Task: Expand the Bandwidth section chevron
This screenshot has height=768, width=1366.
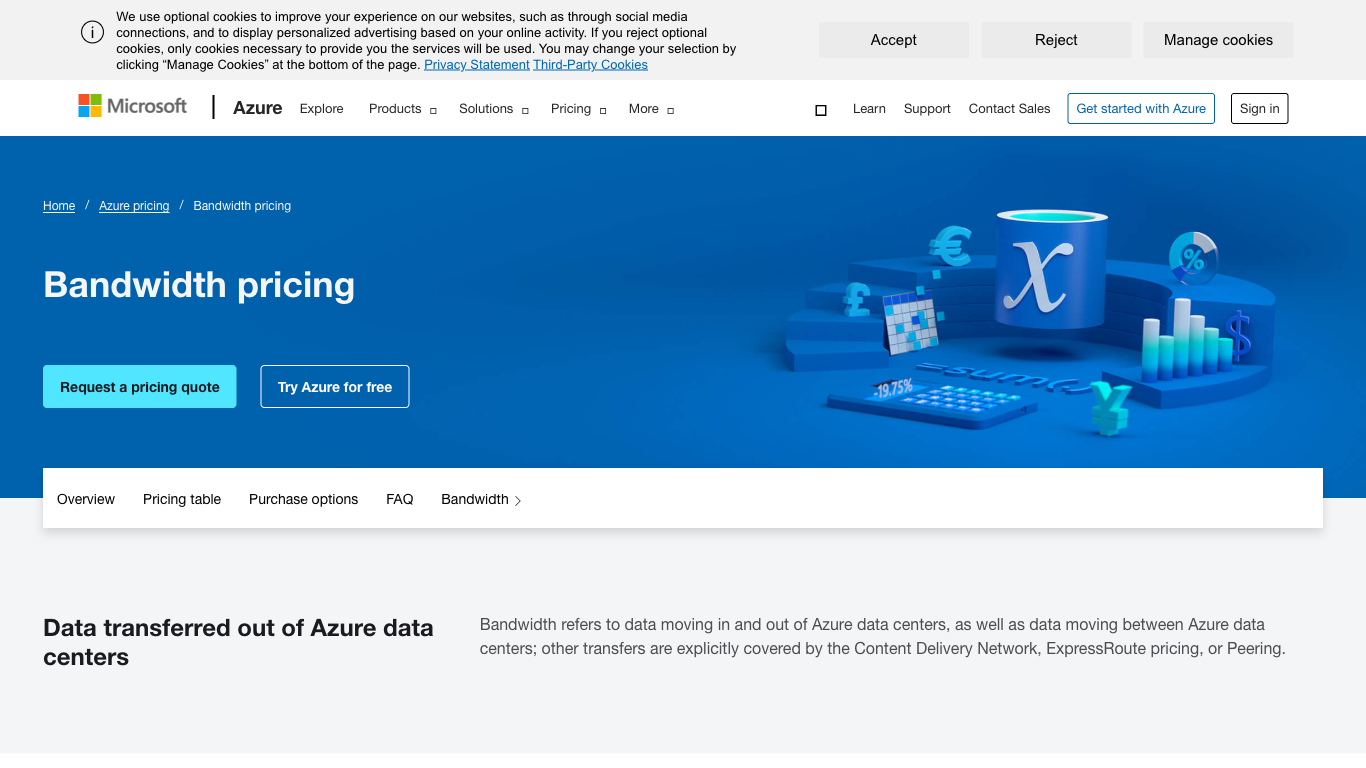Action: click(518, 501)
